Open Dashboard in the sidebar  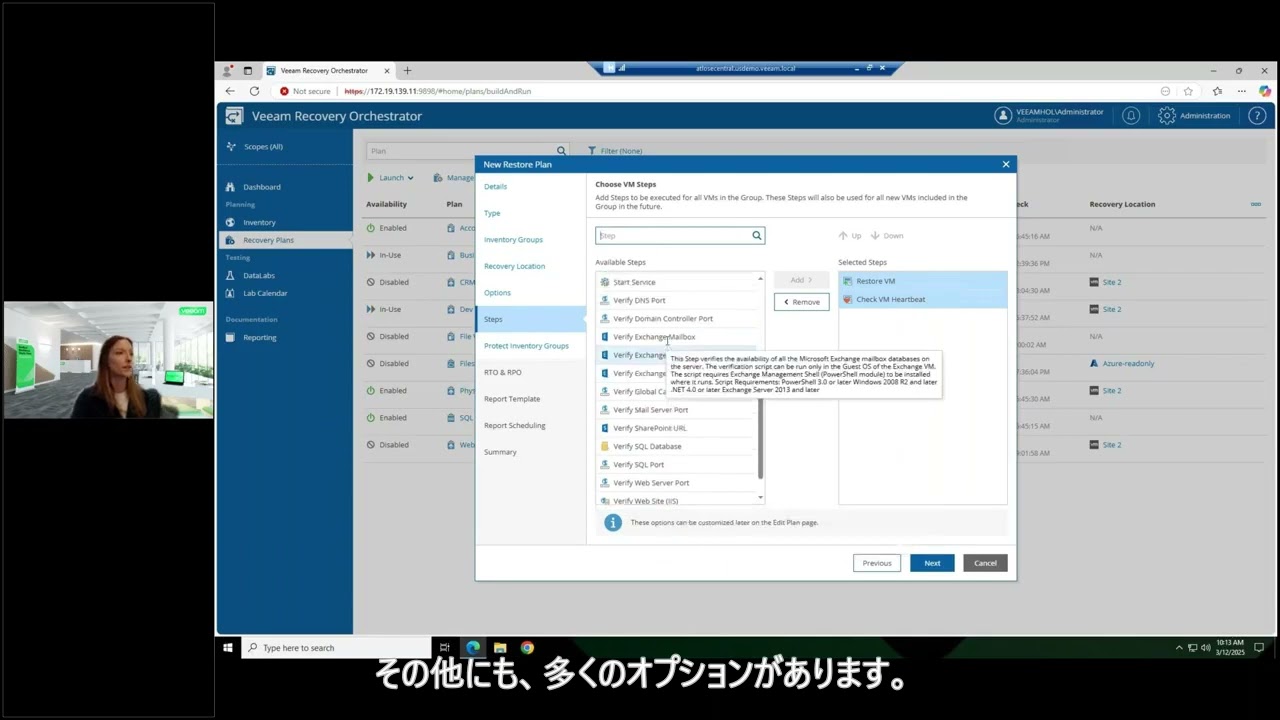(x=262, y=187)
